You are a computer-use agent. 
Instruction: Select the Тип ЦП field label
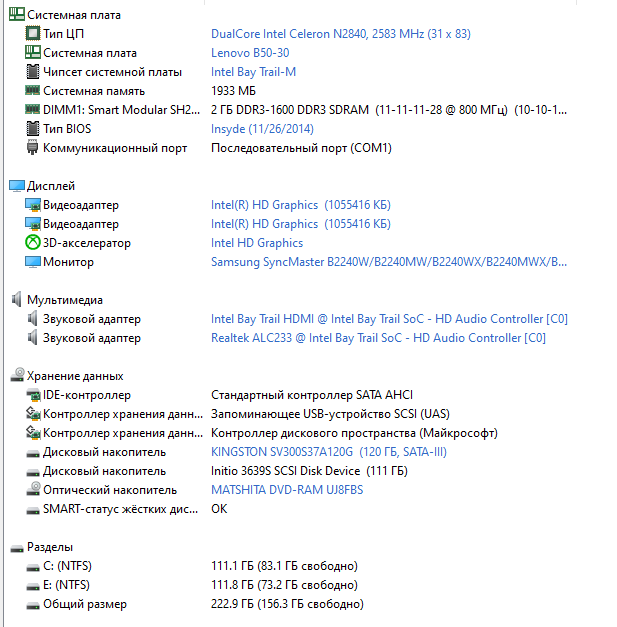(64, 34)
